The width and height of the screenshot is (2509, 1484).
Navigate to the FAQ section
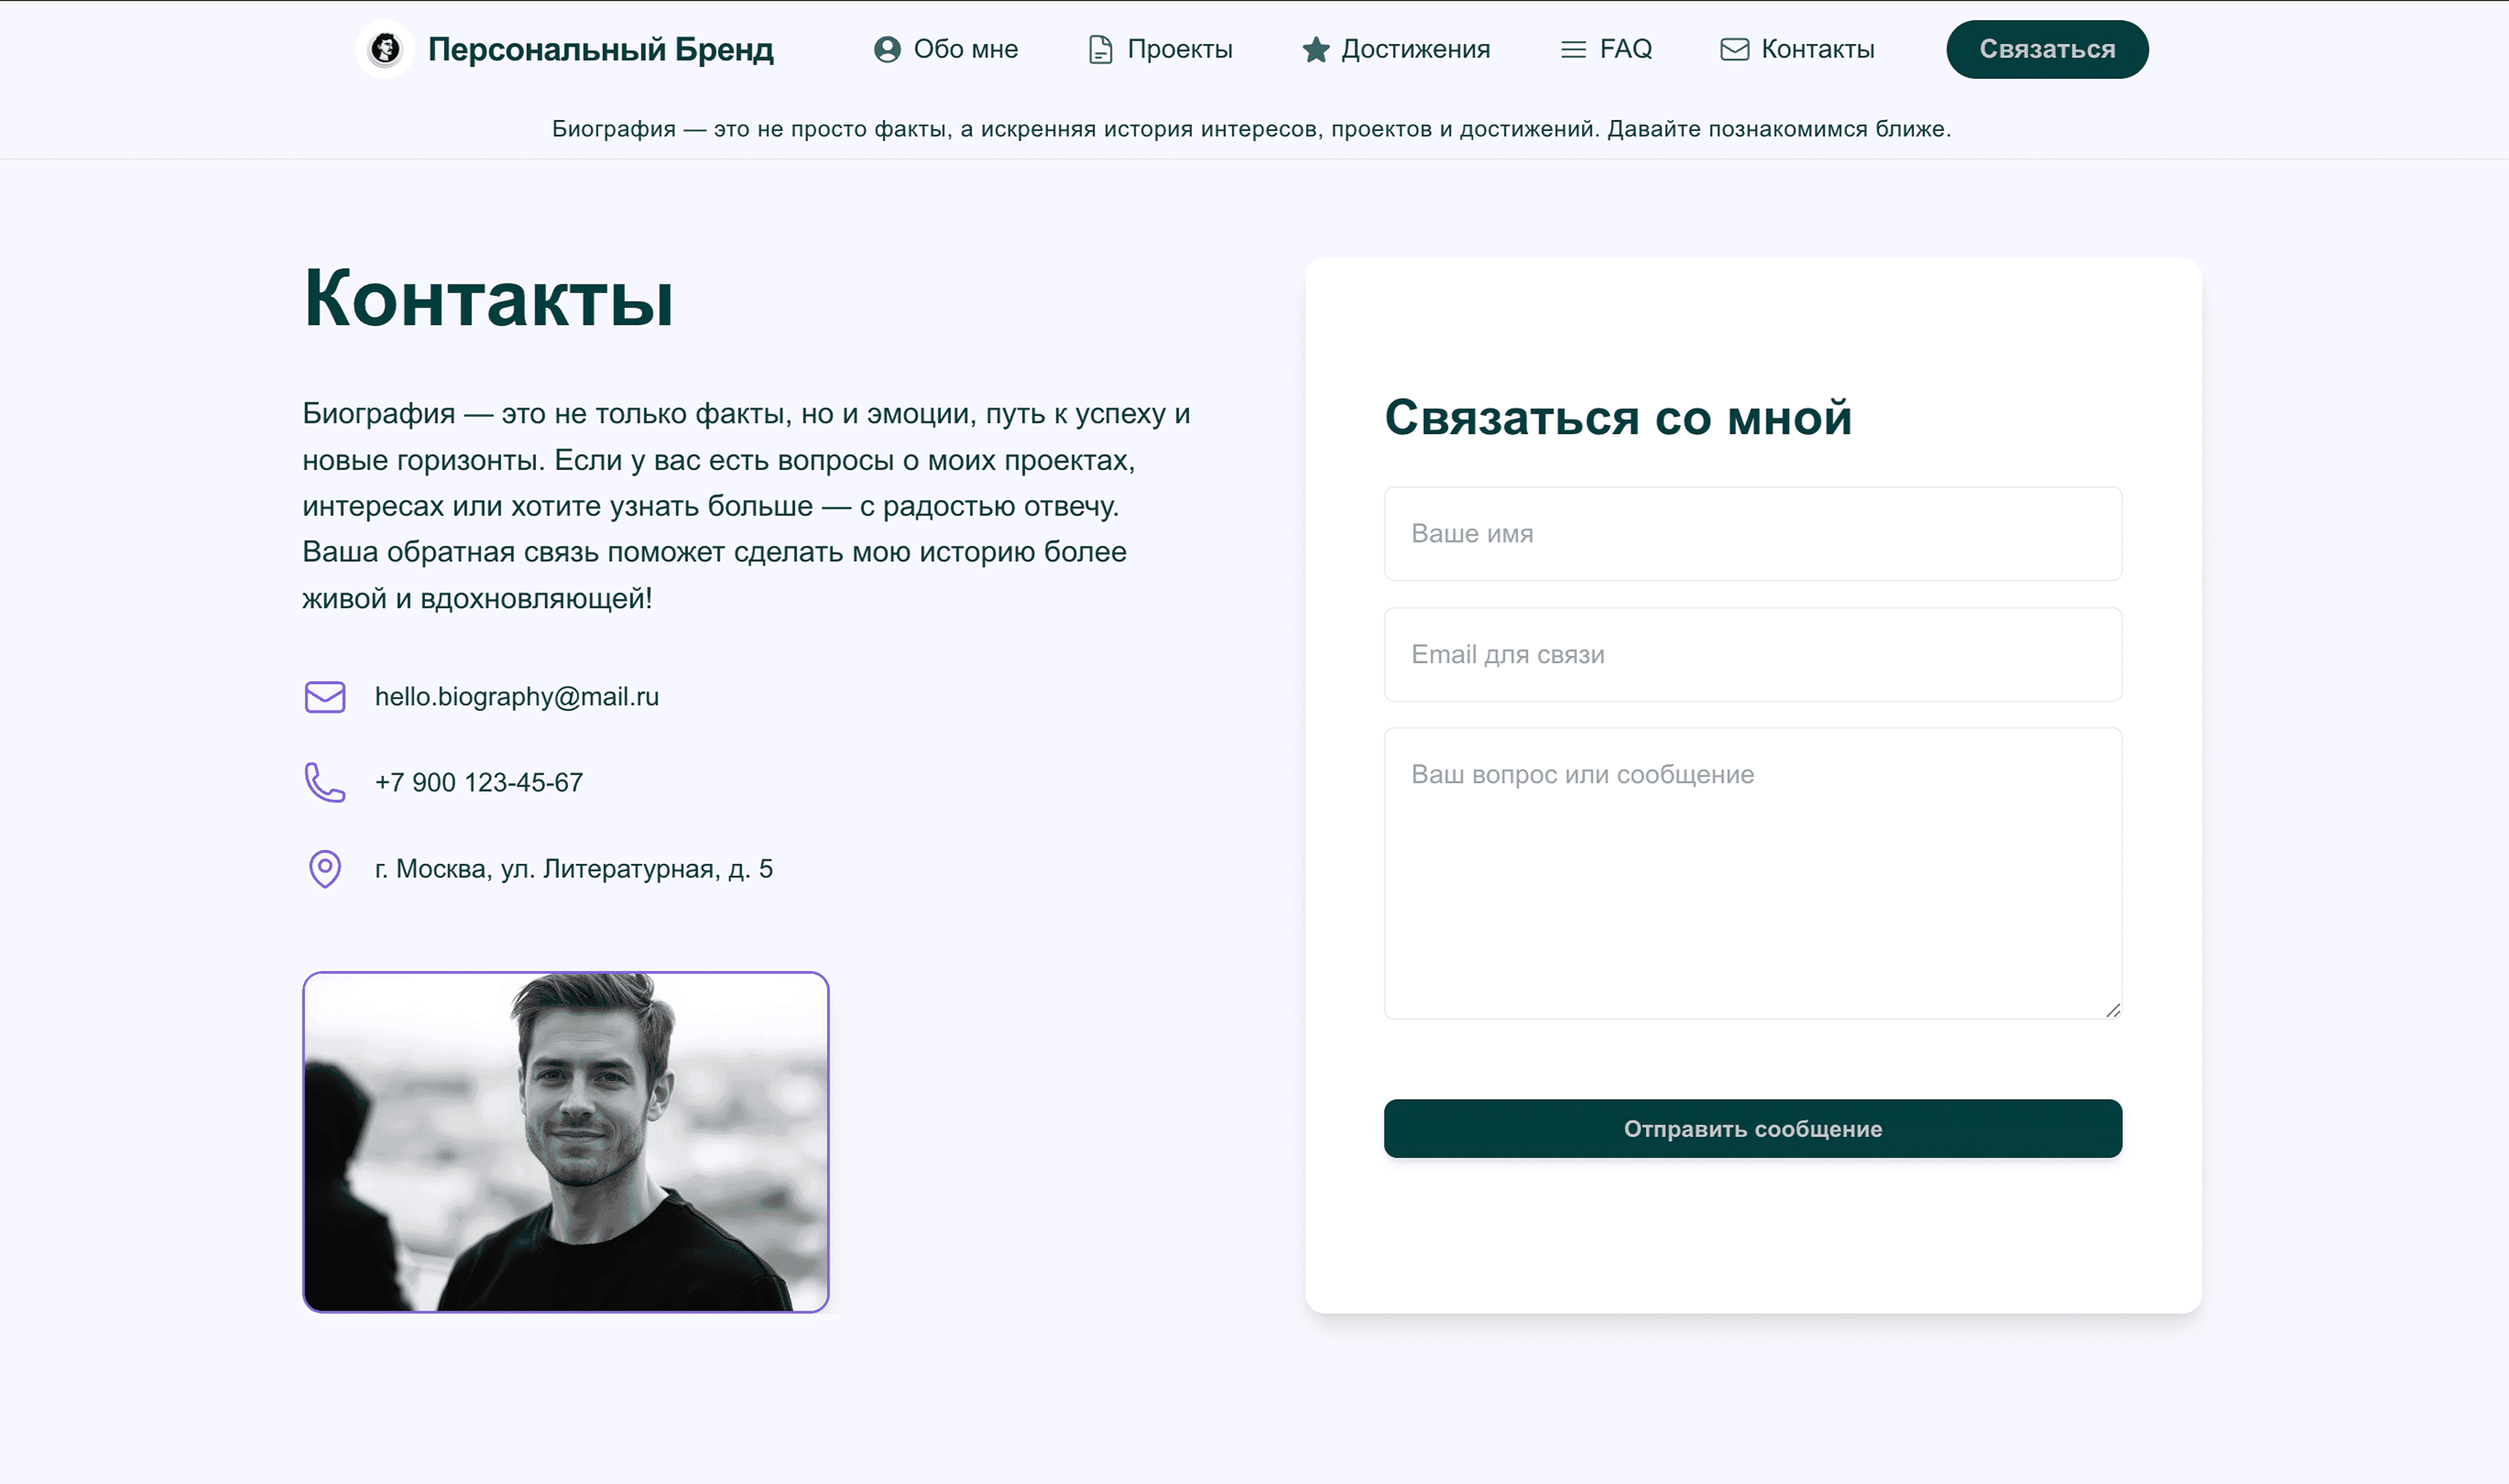click(x=1625, y=48)
